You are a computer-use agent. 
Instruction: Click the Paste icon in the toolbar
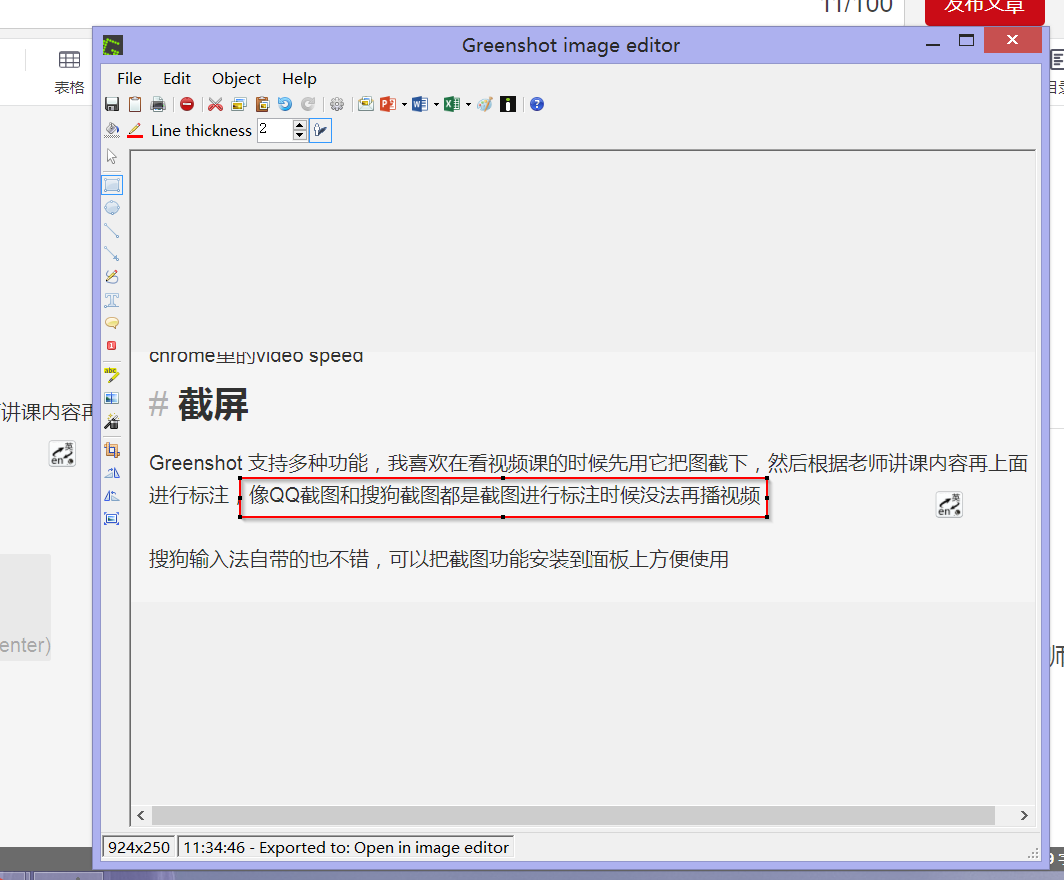click(x=263, y=104)
